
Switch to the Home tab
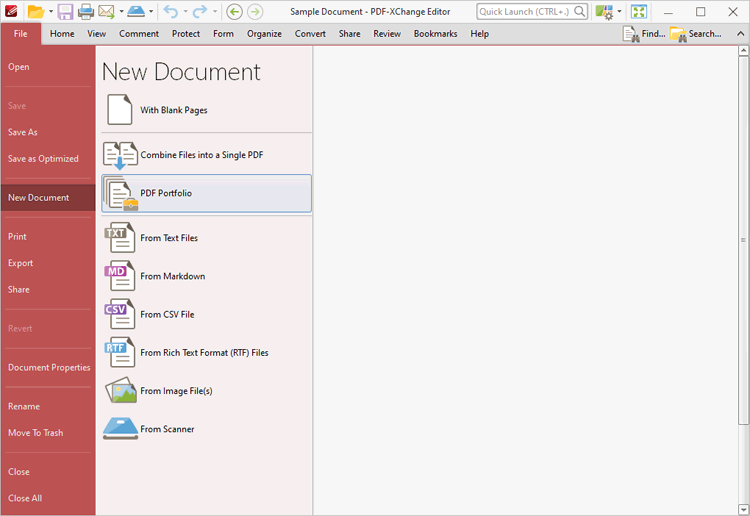pos(62,34)
